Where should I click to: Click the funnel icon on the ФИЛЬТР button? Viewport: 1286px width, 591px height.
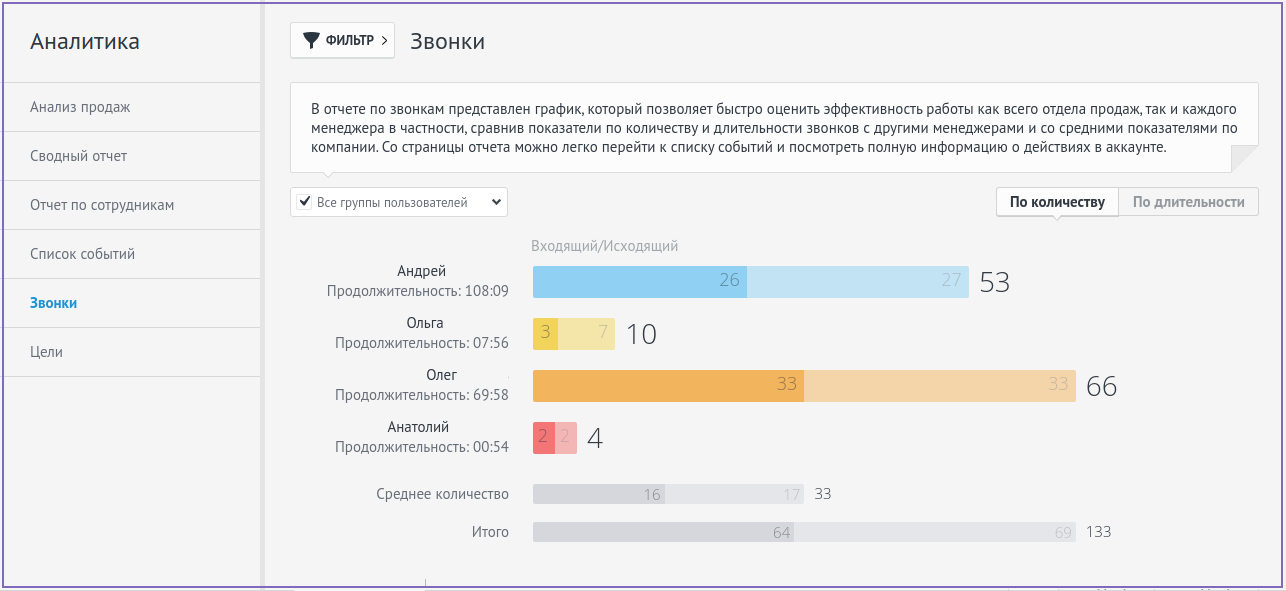coord(312,41)
